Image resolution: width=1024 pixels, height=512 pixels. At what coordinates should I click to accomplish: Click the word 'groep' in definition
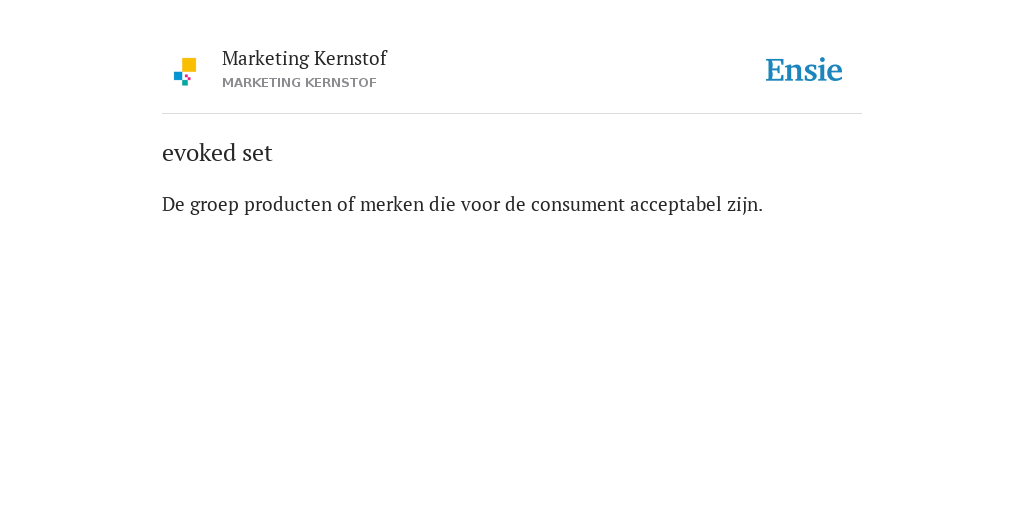[x=214, y=206]
